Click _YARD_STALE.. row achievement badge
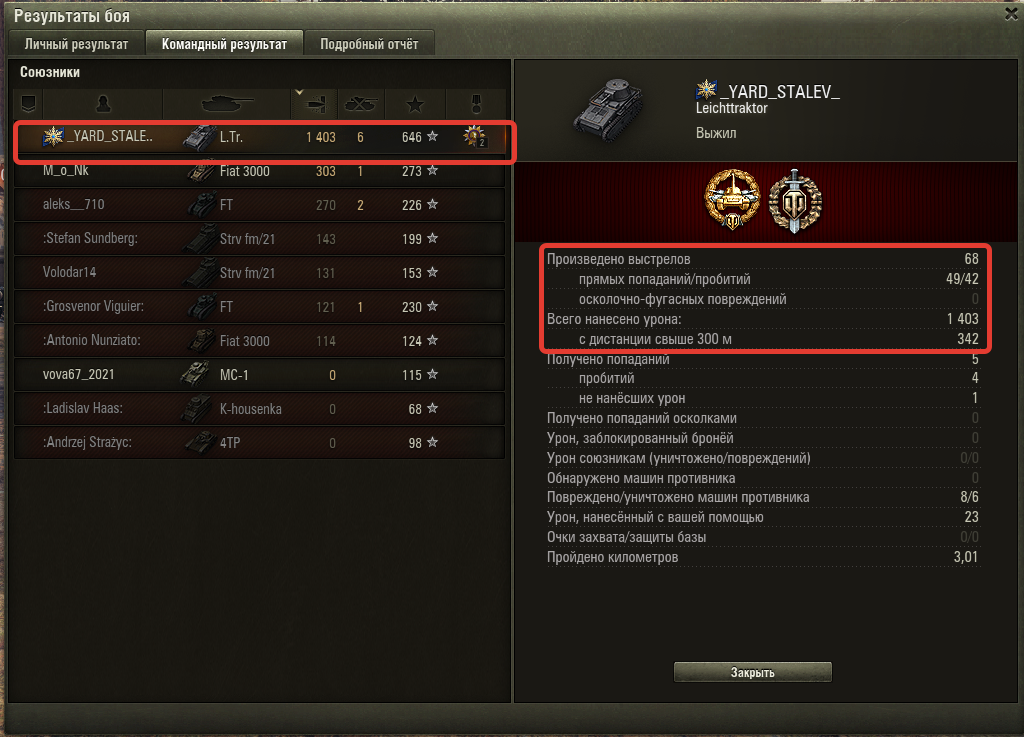The image size is (1024, 737). (x=474, y=136)
